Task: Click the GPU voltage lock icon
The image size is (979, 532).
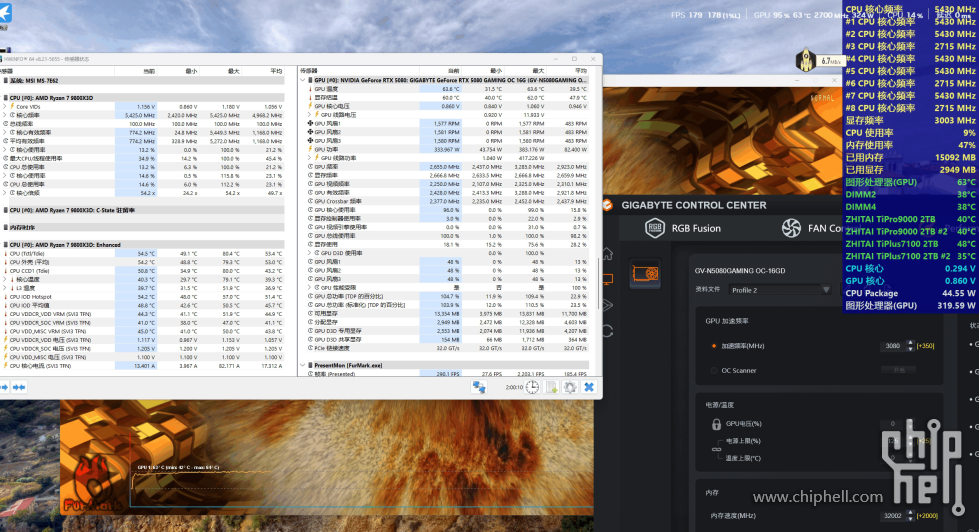Action: (x=716, y=424)
